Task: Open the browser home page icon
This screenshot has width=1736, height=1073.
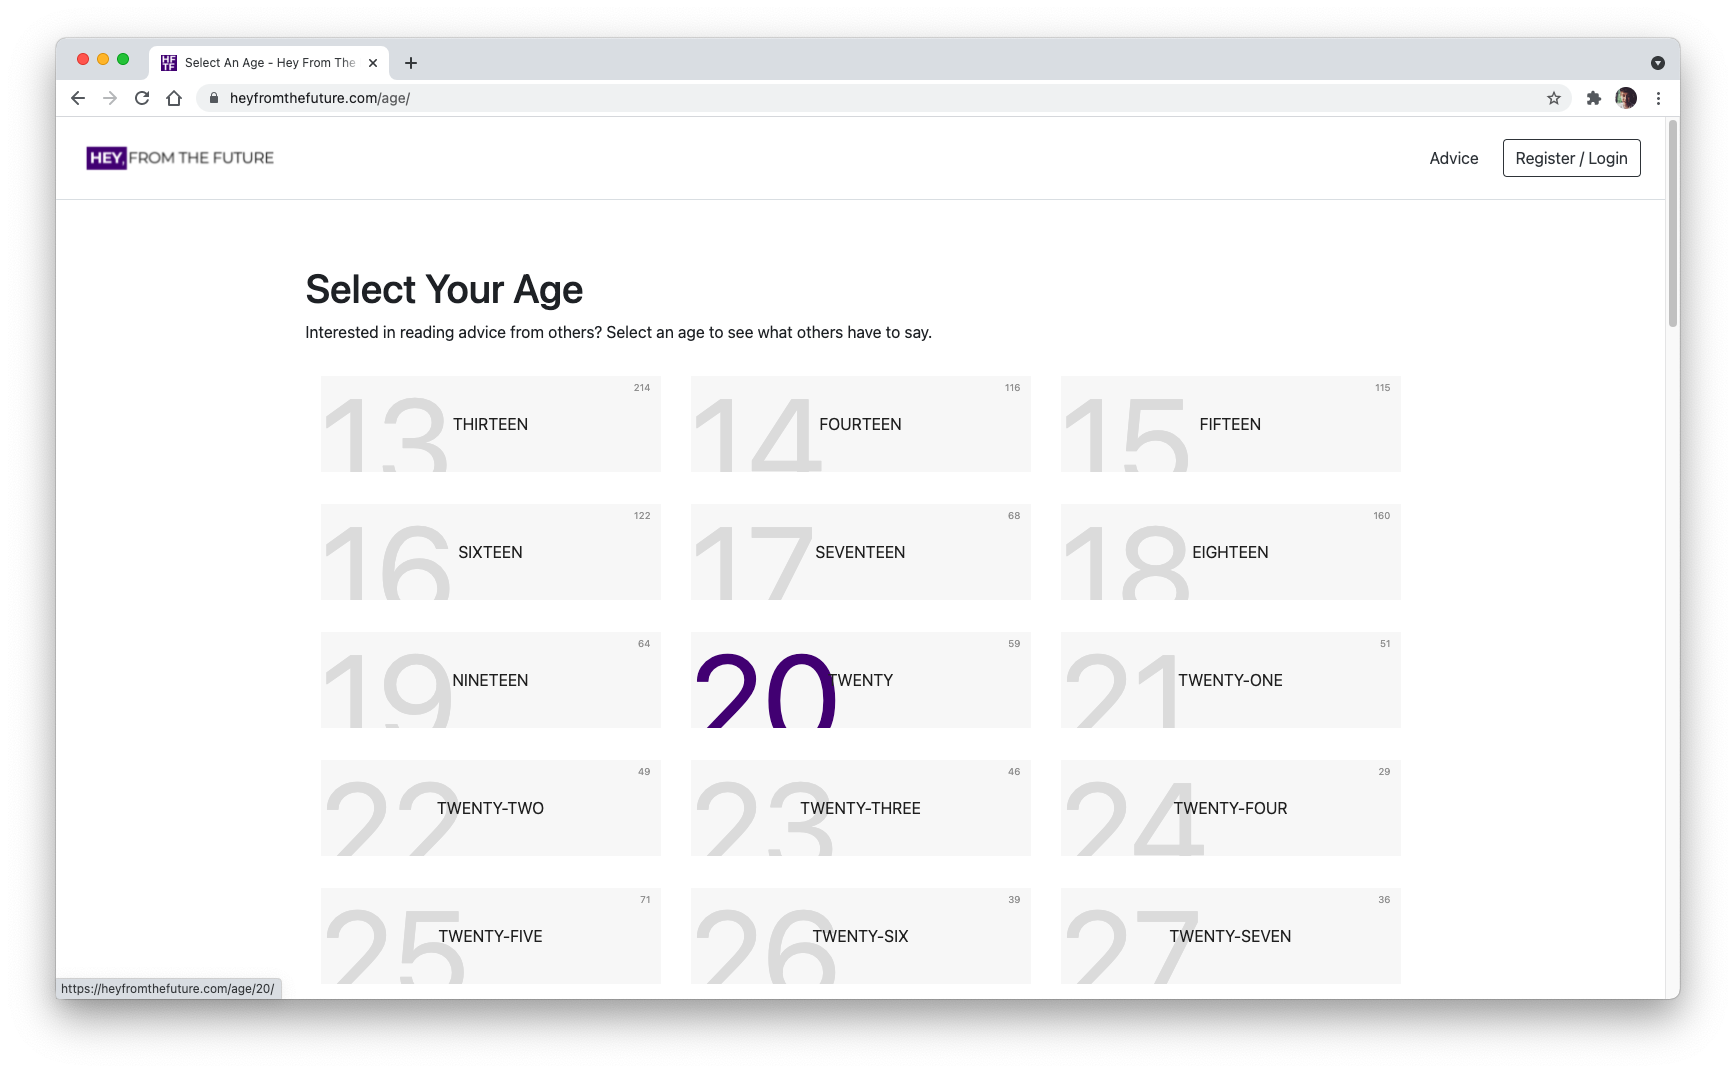Action: (174, 98)
